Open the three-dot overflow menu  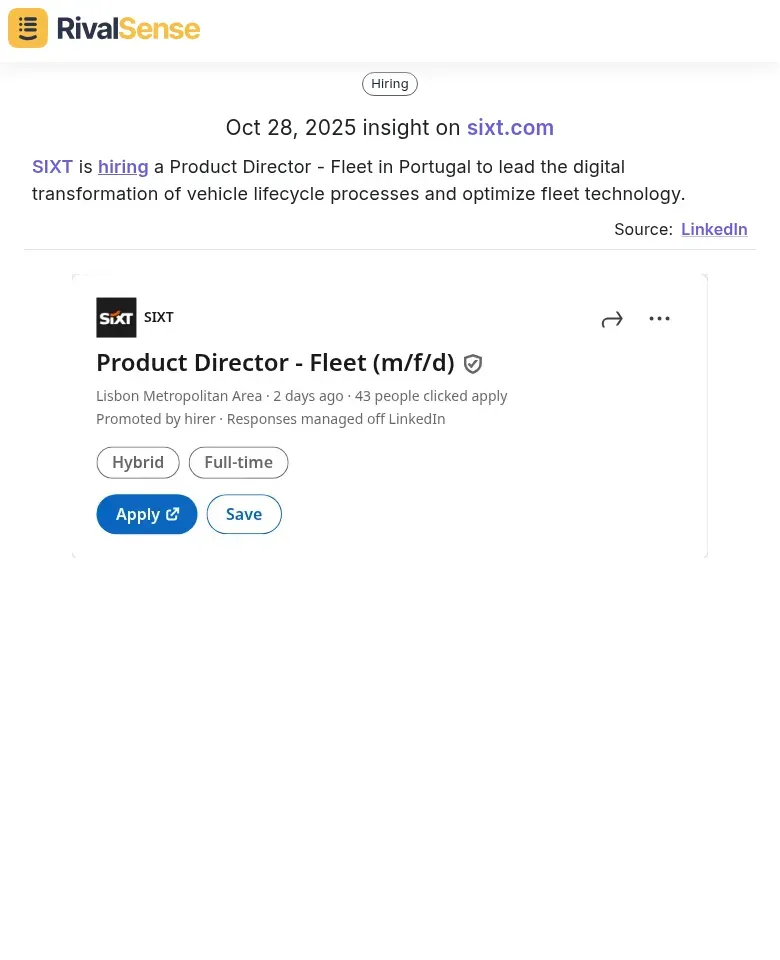pos(659,318)
